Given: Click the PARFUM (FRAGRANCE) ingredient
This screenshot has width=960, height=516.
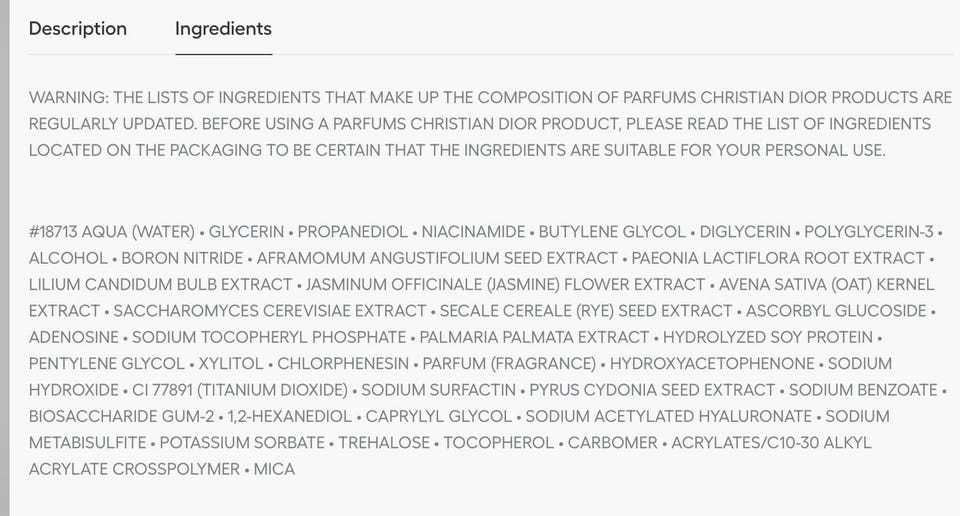Looking at the screenshot, I should (x=509, y=363).
